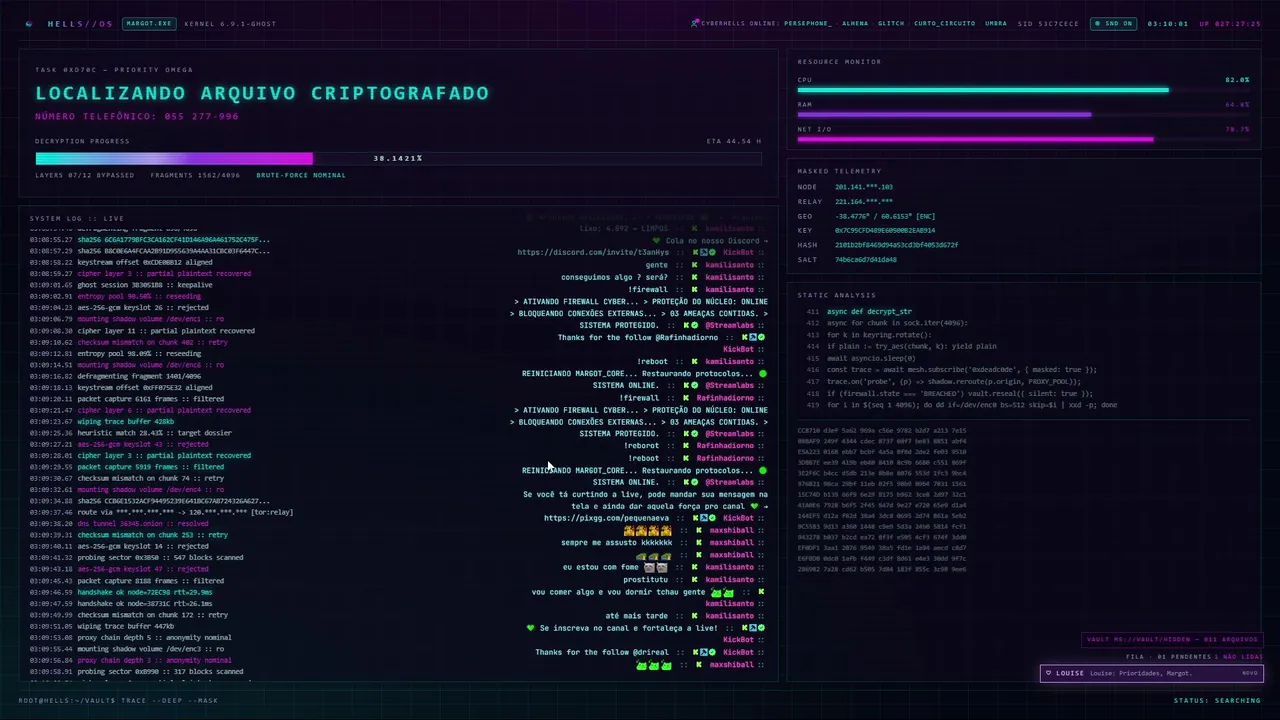
Task: Select user CURTO_CIRCUITO in online list
Action: pyautogui.click(x=945, y=23)
